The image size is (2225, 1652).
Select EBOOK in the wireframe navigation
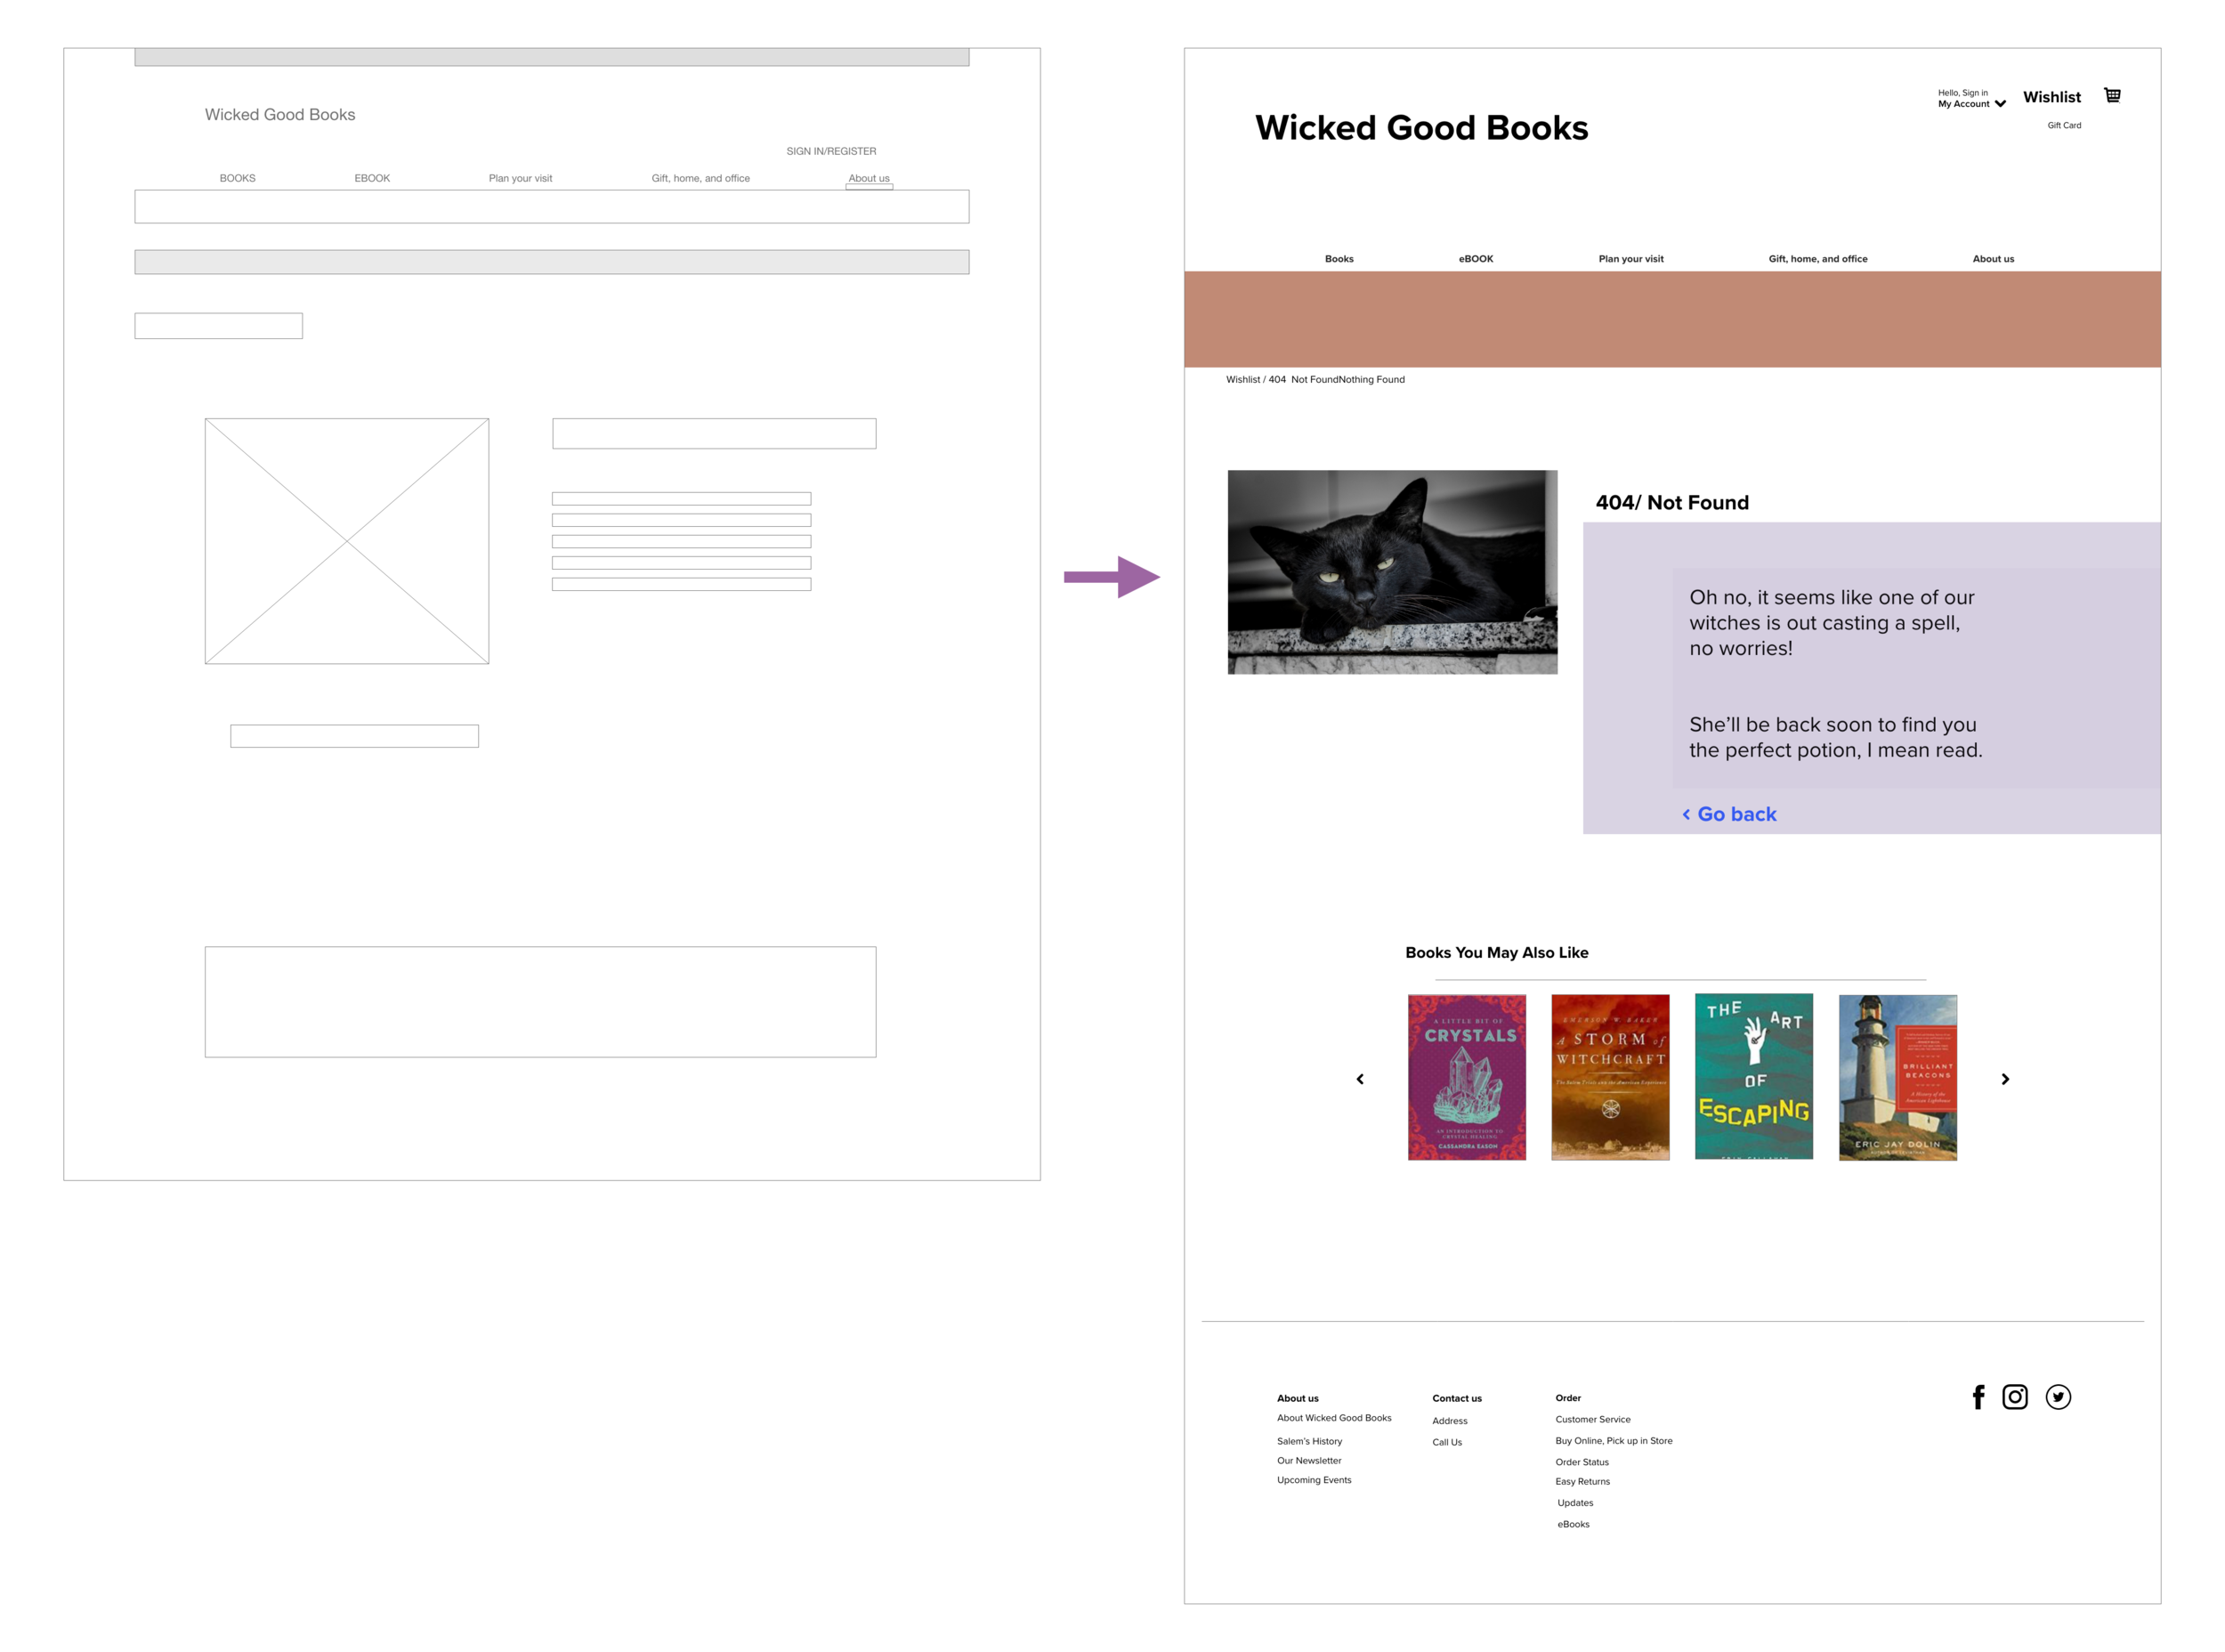[x=372, y=179]
